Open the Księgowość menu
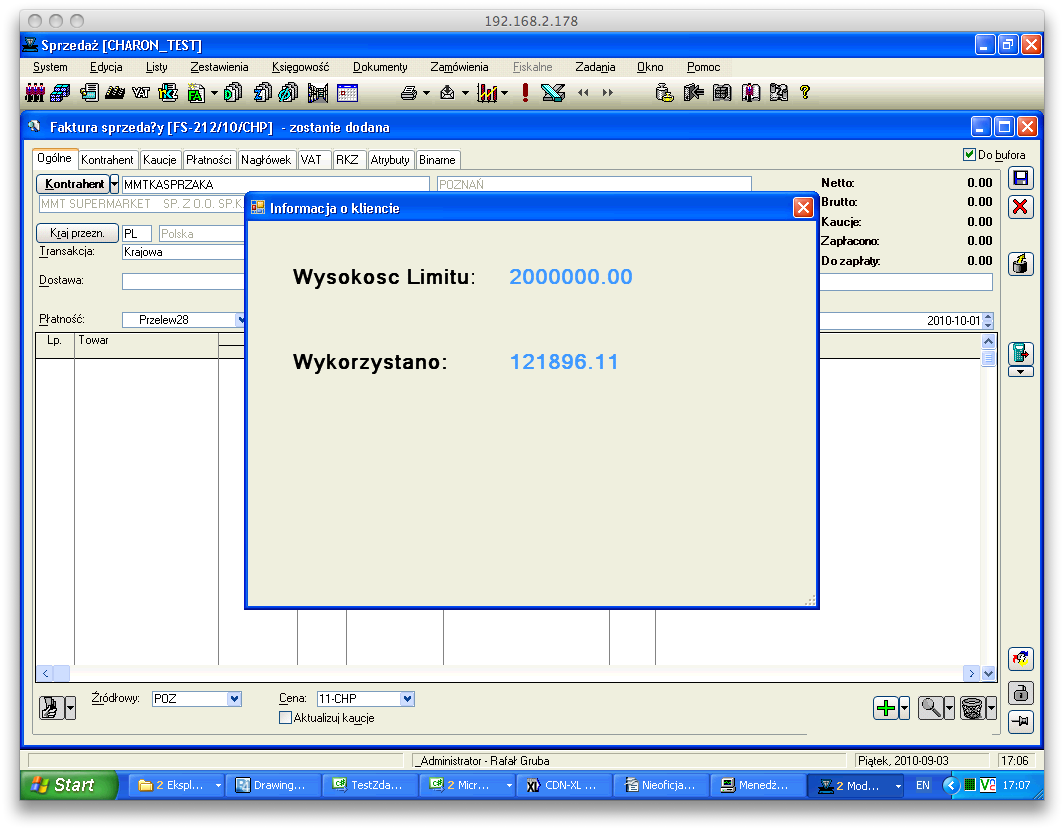1064x830 pixels. [x=300, y=67]
